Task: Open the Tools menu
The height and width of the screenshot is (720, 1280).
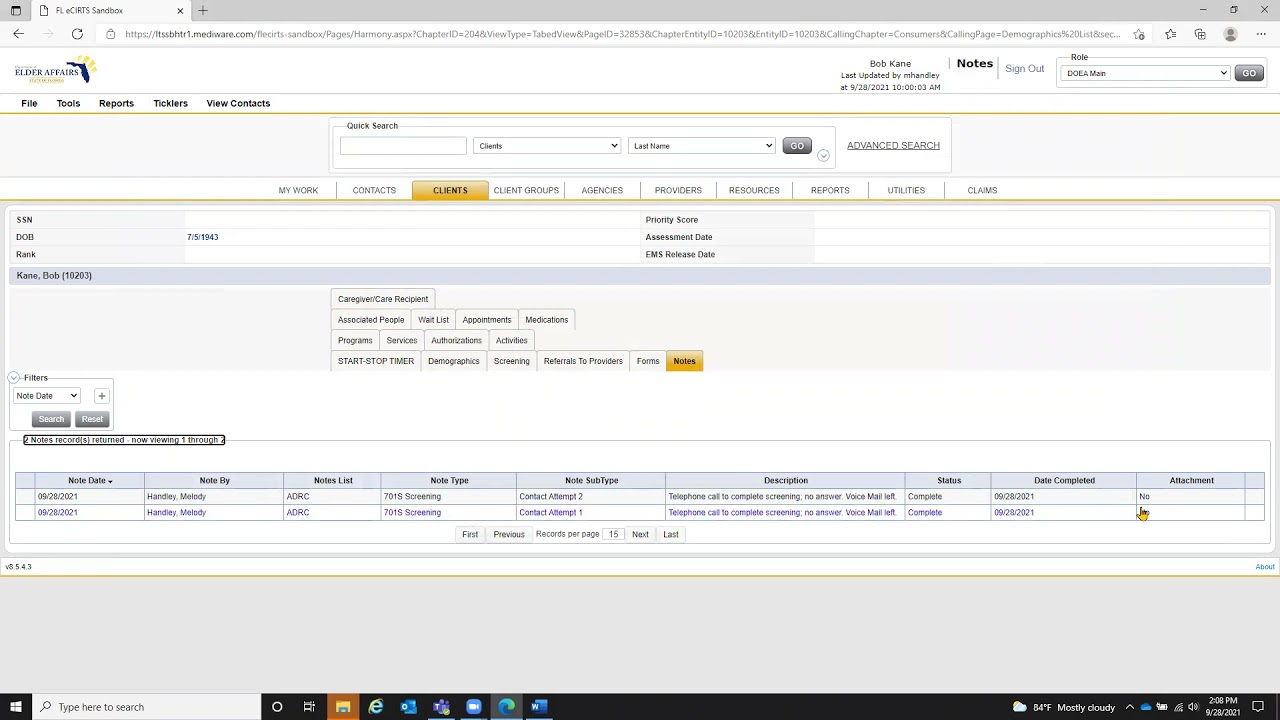Action: point(68,103)
